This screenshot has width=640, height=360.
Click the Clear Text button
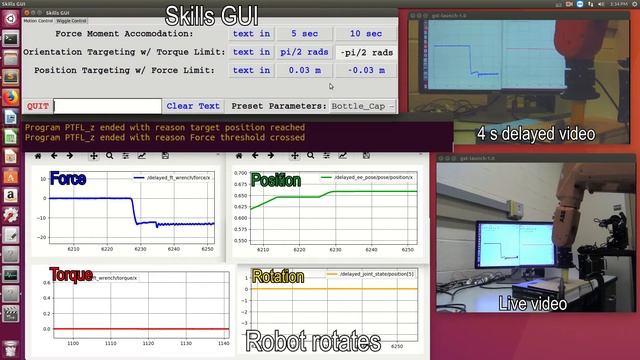tap(193, 106)
